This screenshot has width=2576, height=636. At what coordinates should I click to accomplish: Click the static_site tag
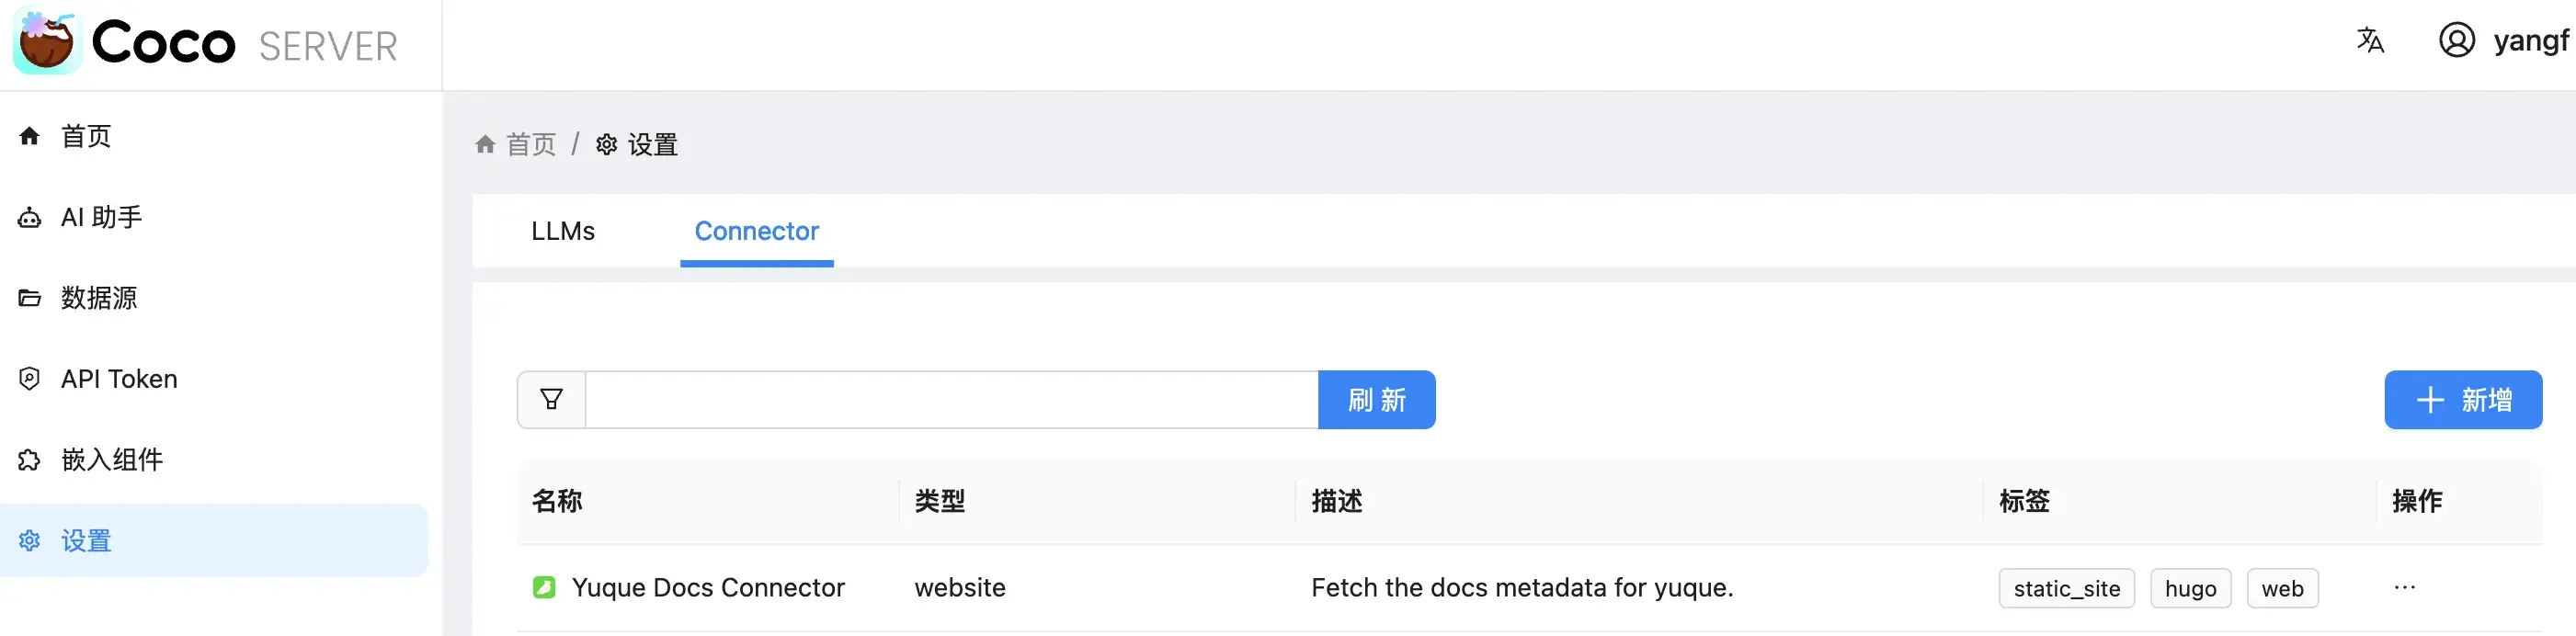click(2066, 588)
